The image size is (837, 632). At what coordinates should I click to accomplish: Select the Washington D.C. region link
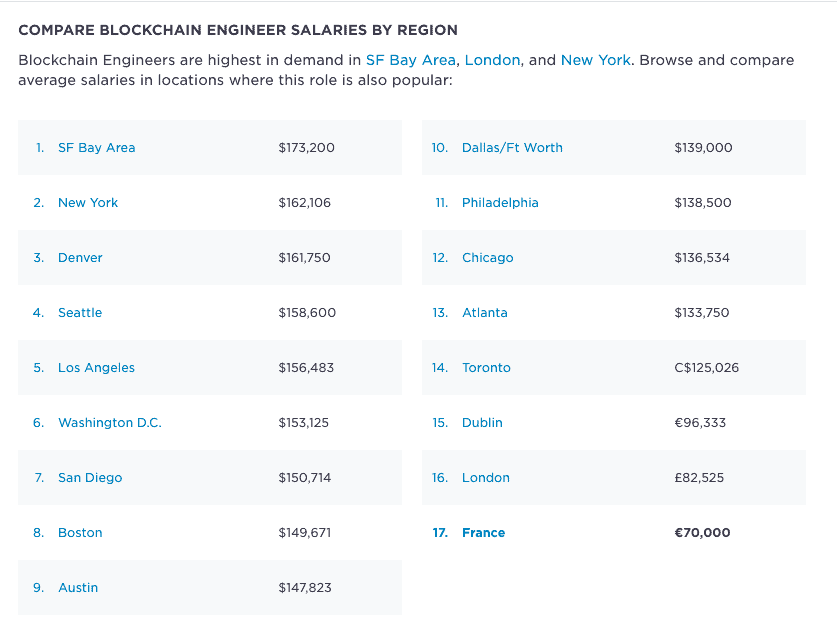(109, 422)
